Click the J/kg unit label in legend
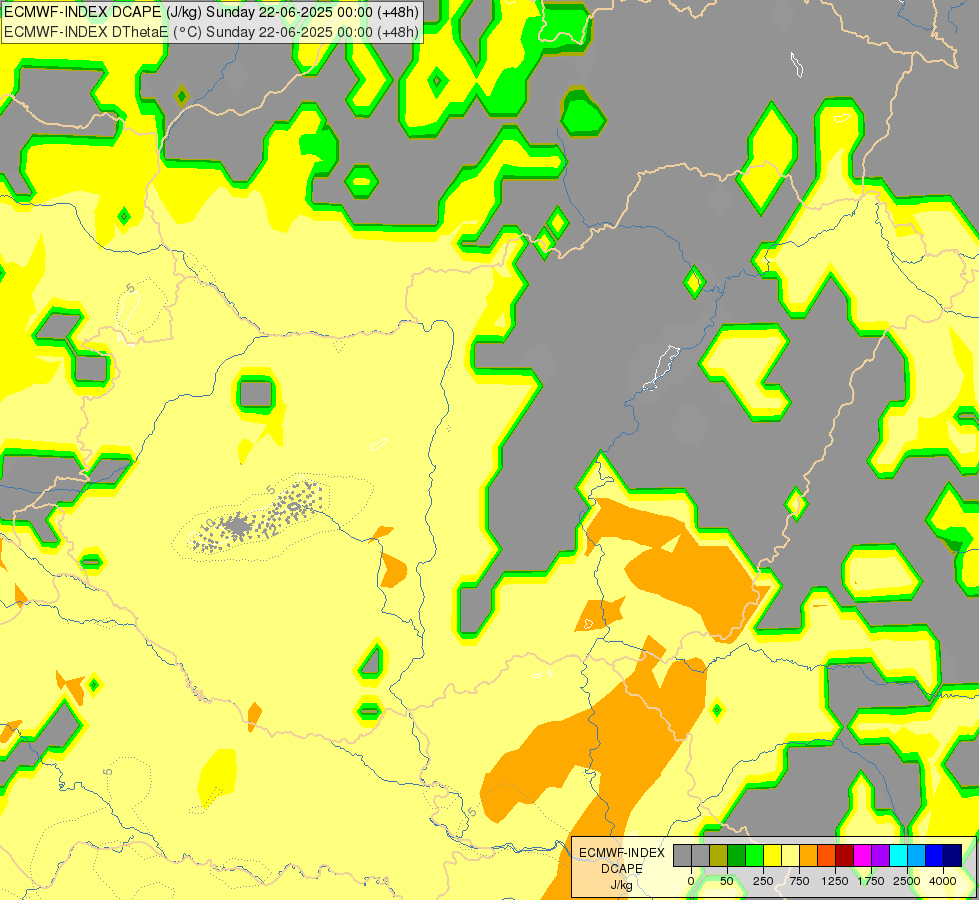Screen dimensions: 979x900 622,885
